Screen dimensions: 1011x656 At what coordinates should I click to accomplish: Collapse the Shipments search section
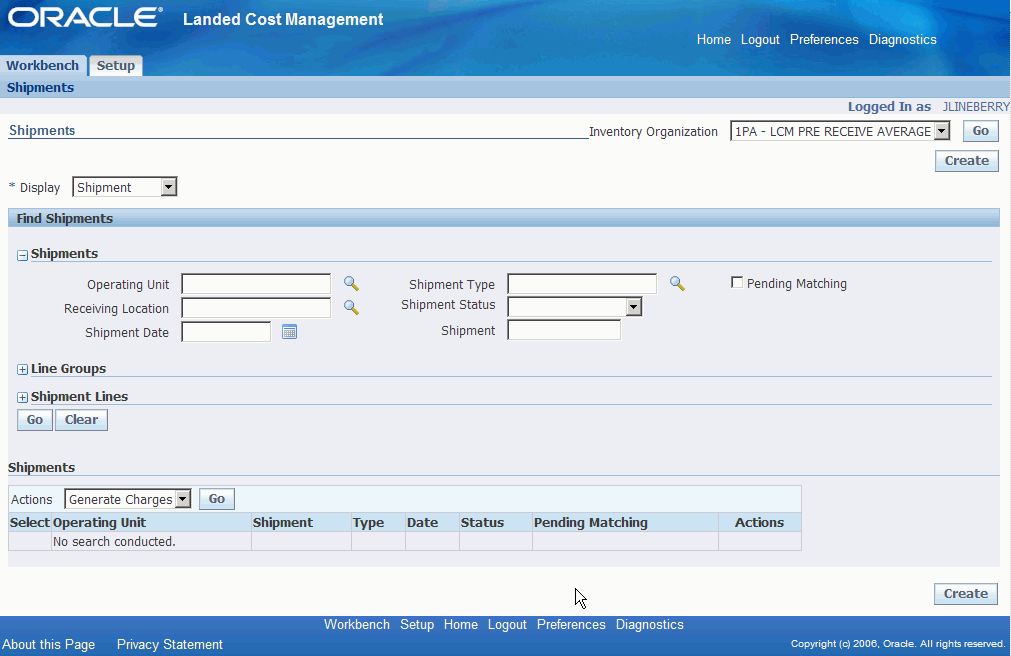23,255
